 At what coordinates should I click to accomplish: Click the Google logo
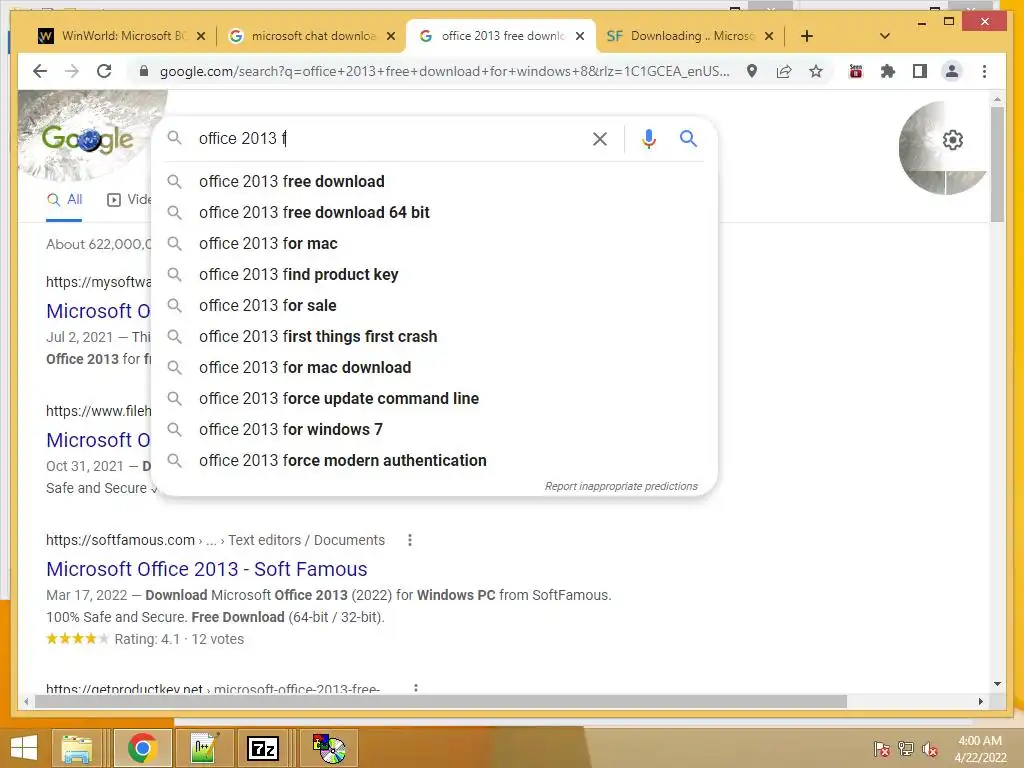pos(88,138)
